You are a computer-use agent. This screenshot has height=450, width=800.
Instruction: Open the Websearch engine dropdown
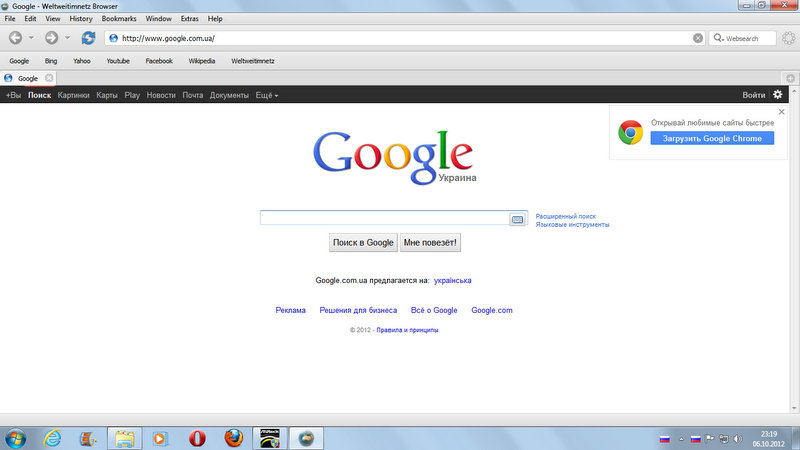(719, 38)
